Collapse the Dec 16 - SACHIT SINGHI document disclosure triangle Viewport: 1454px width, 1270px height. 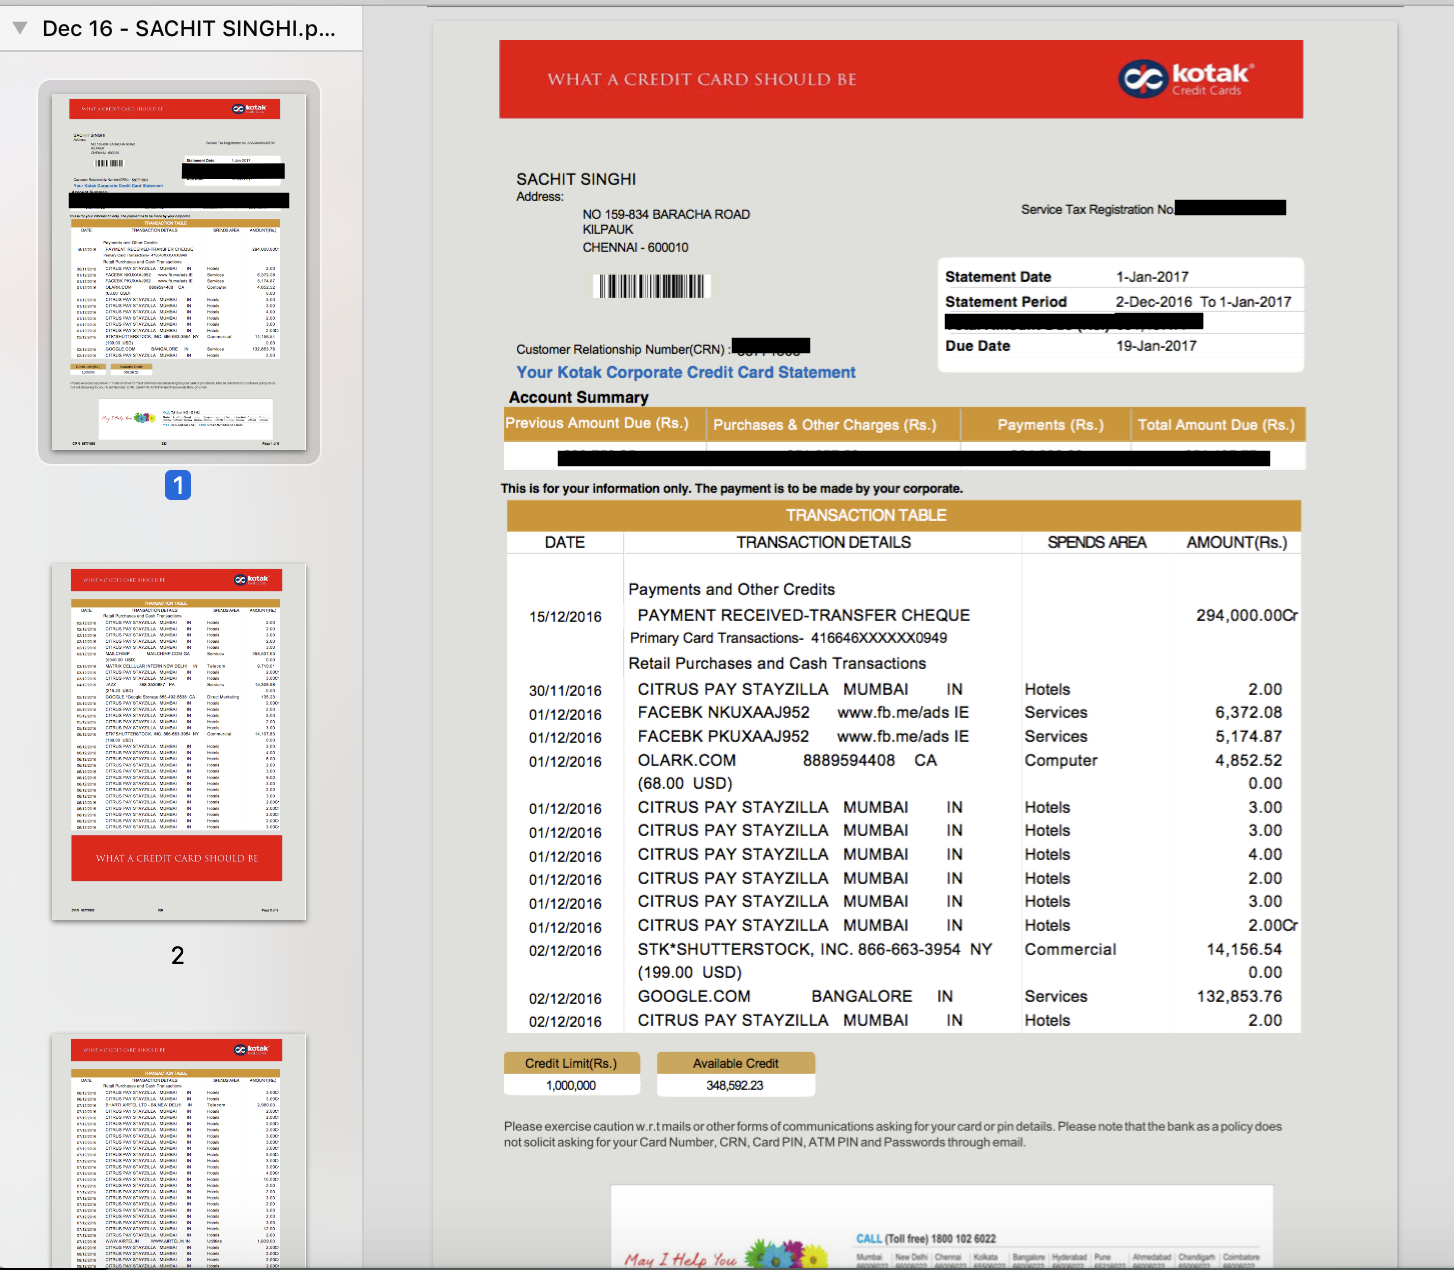[19, 29]
